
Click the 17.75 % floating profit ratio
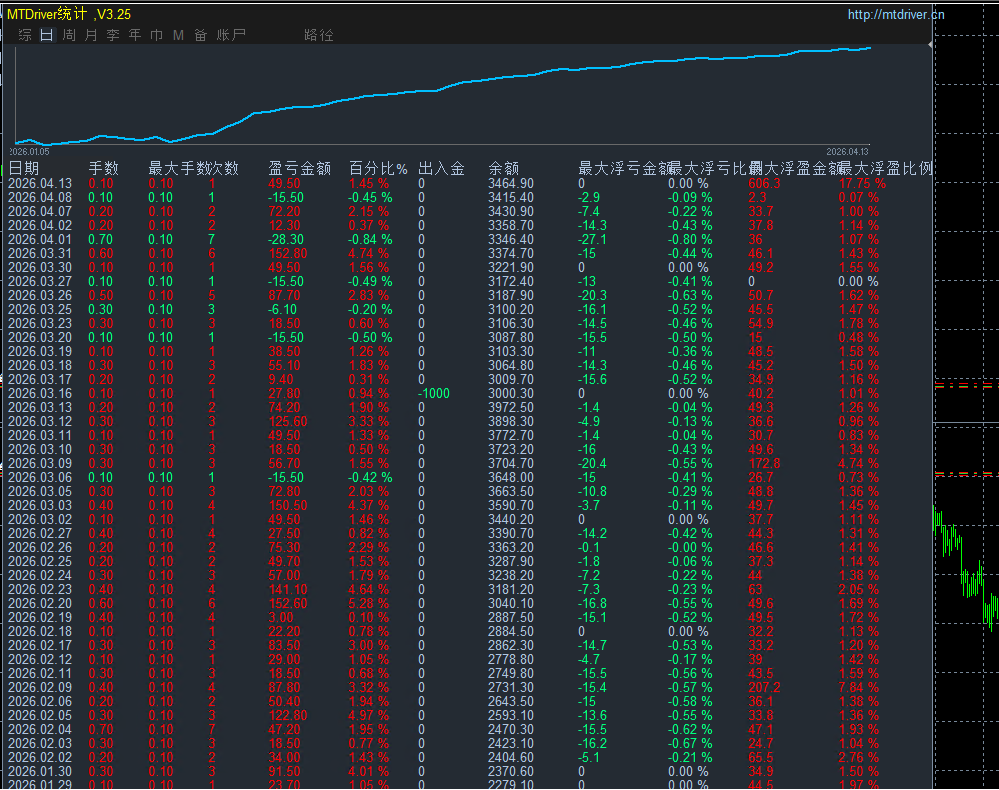[x=862, y=183]
